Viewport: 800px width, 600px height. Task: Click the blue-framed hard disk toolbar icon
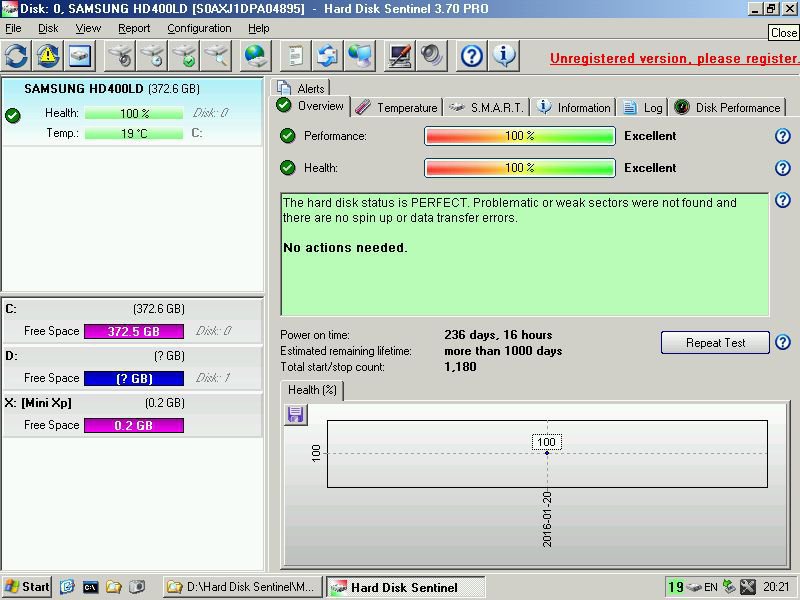[80, 56]
